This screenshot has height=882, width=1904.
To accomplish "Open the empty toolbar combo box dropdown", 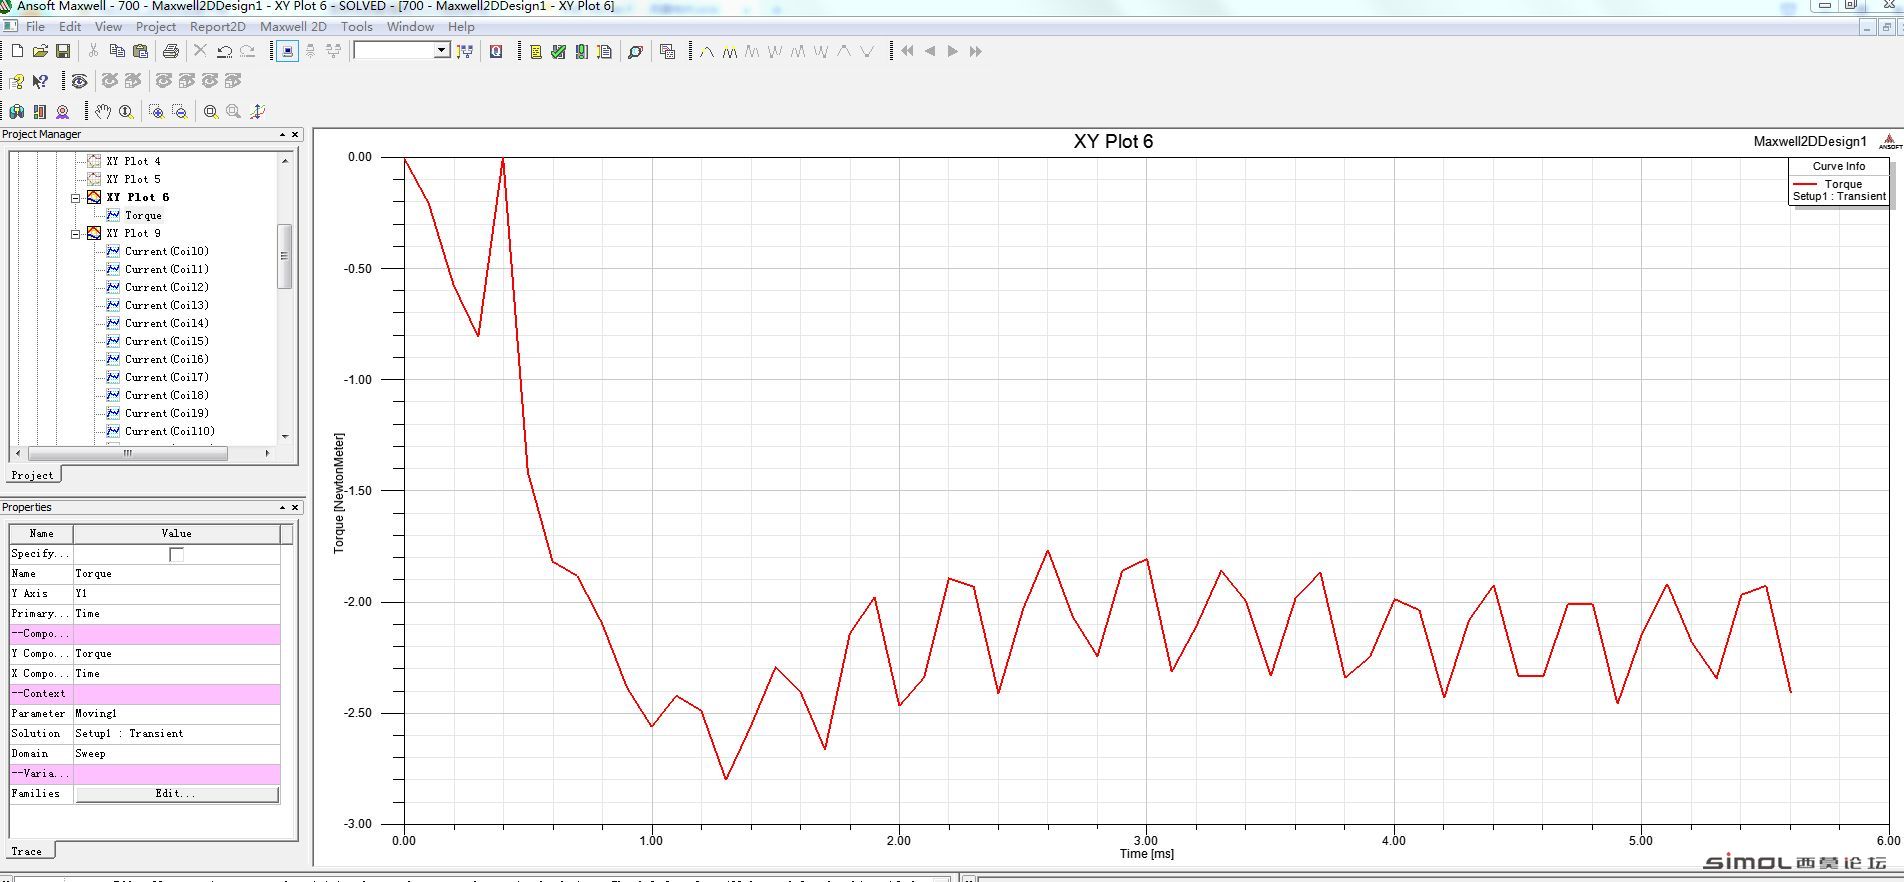I will (441, 50).
